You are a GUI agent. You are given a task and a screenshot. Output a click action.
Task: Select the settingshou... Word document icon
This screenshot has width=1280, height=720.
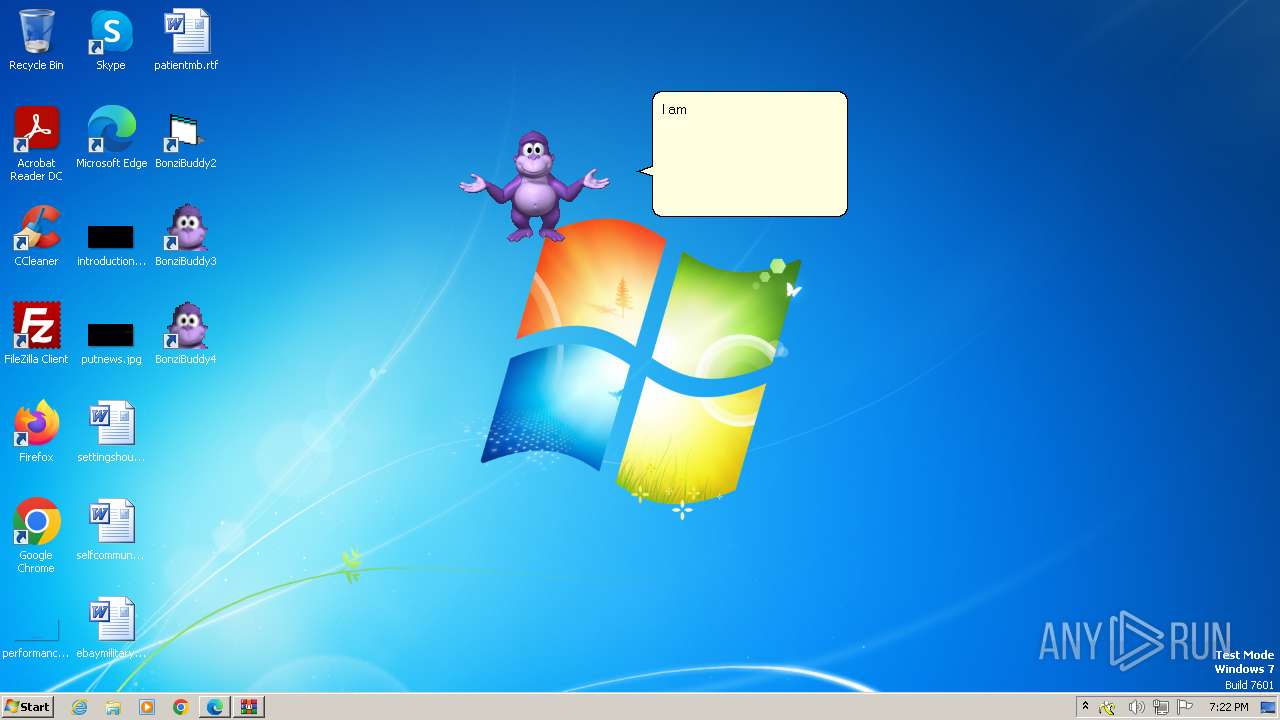tap(111, 432)
